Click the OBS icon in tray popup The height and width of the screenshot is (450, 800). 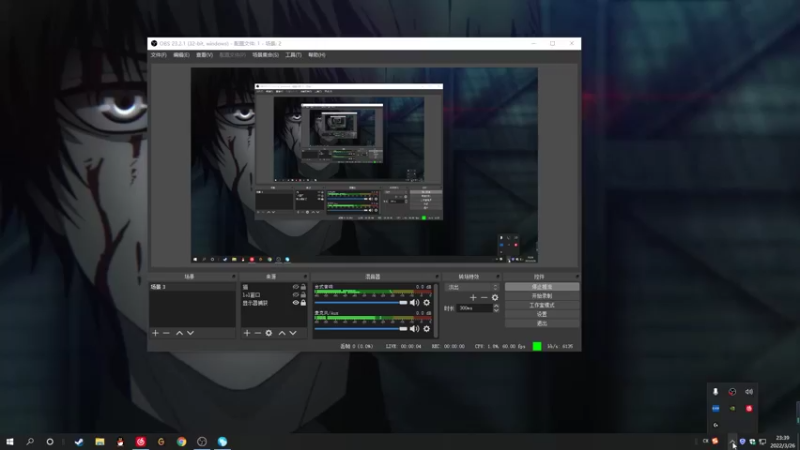732,392
